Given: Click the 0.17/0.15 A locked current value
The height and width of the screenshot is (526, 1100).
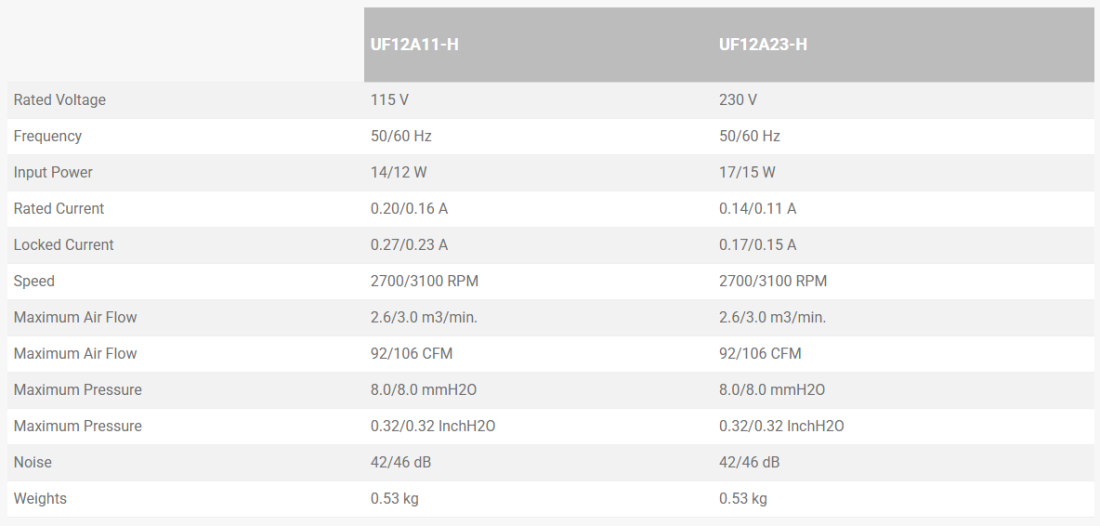Looking at the screenshot, I should click(758, 245).
